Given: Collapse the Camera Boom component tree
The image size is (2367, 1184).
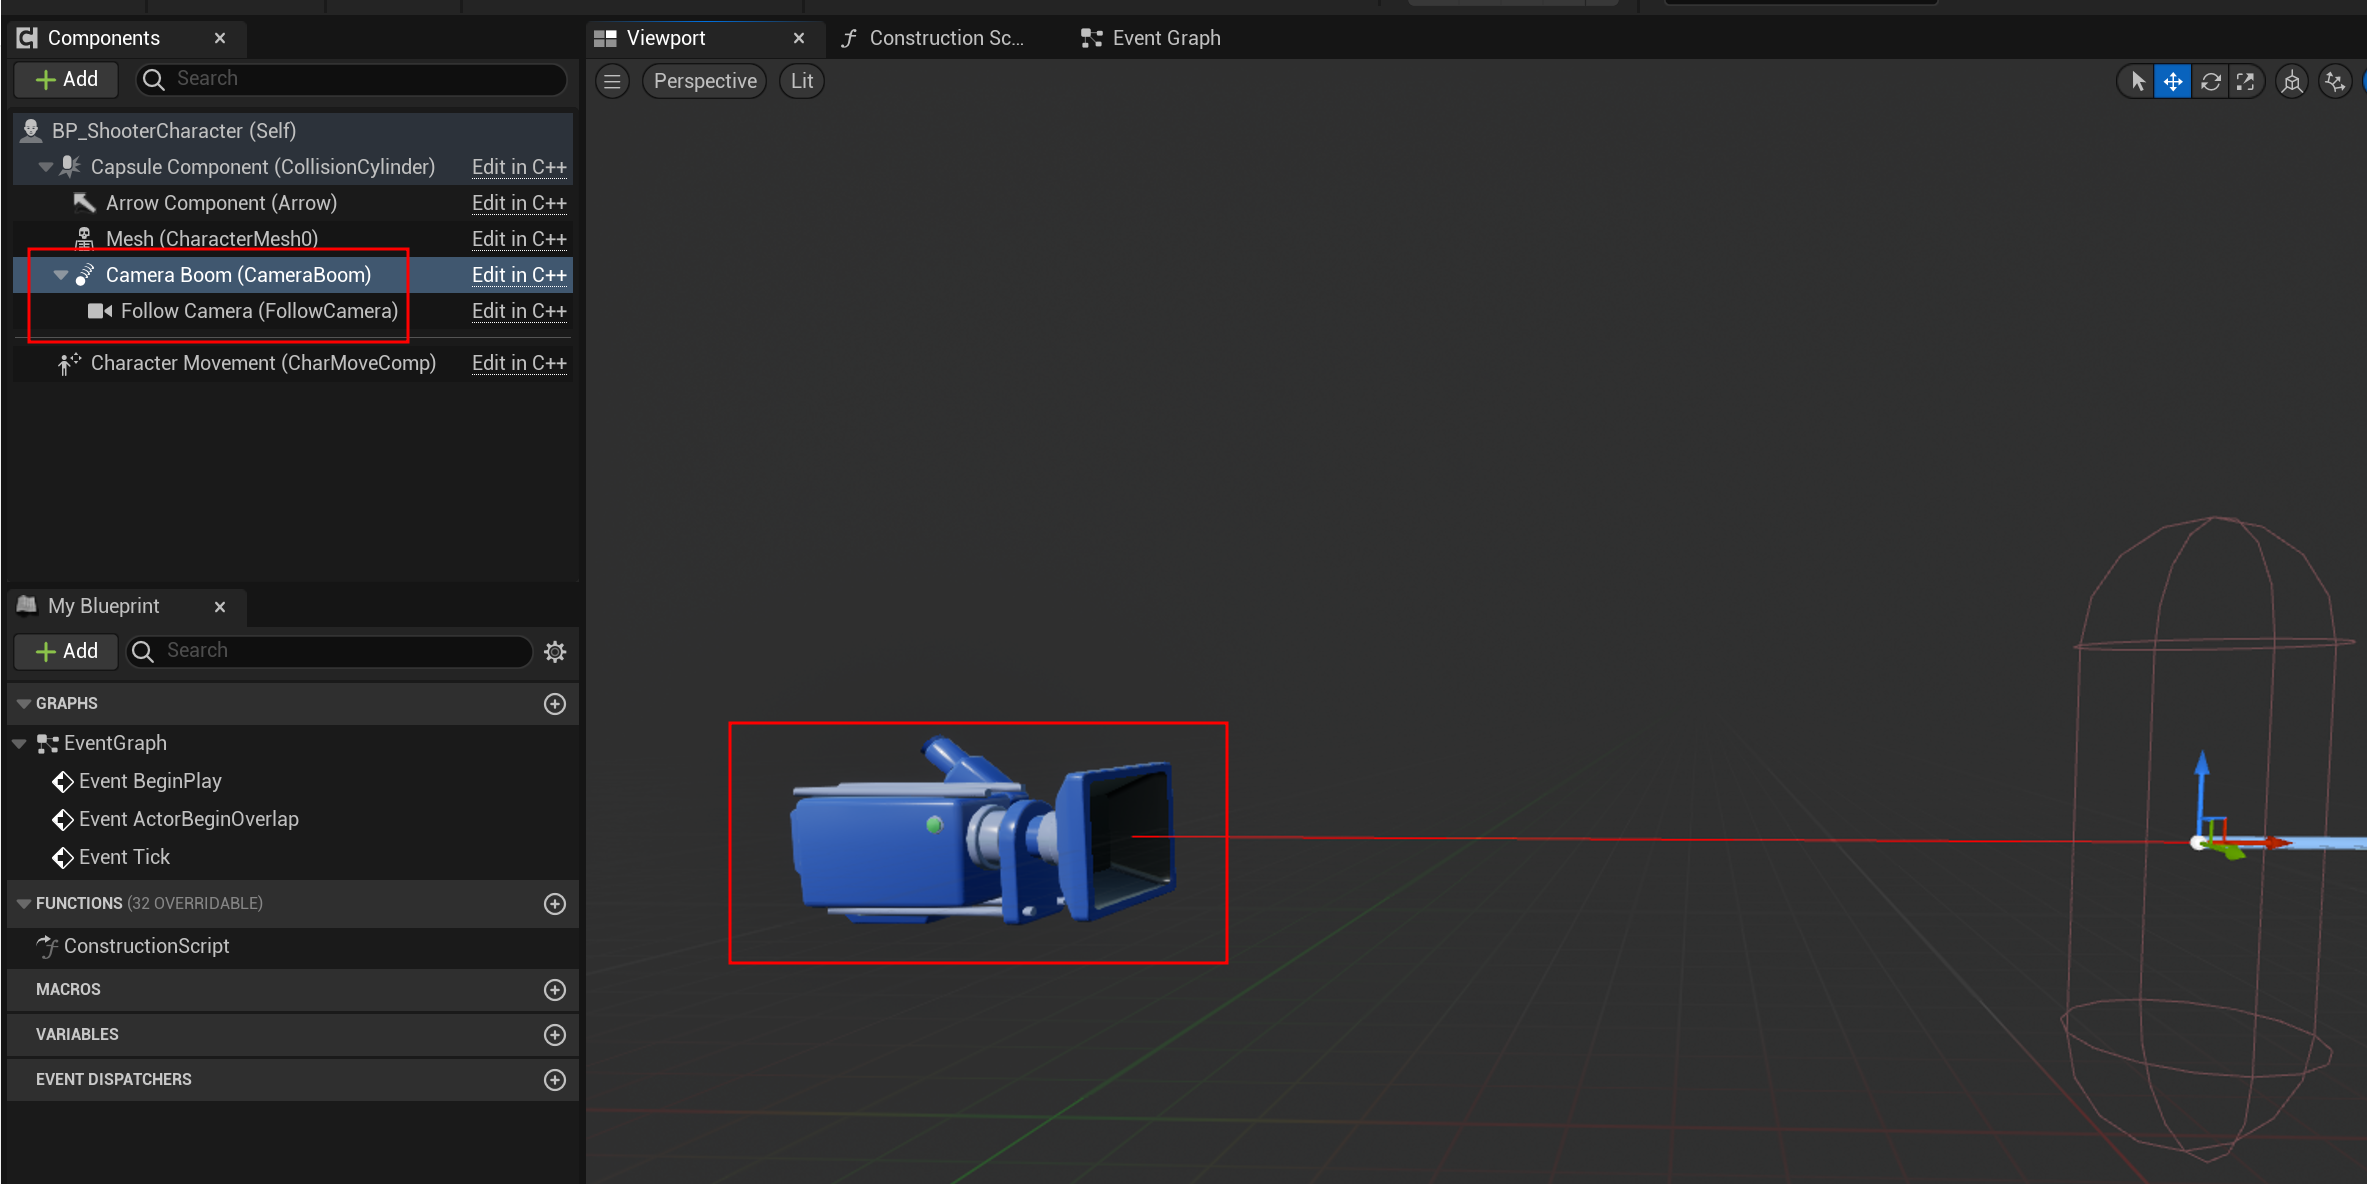Looking at the screenshot, I should pos(61,275).
